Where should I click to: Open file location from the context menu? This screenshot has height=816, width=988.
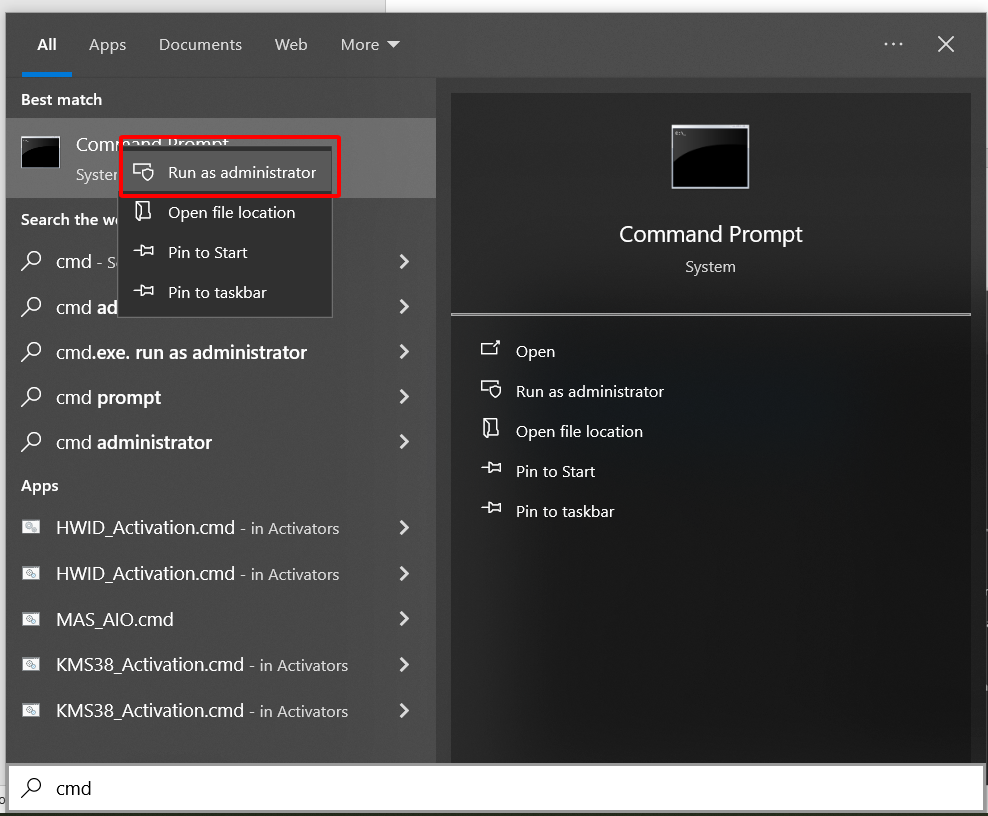point(231,212)
